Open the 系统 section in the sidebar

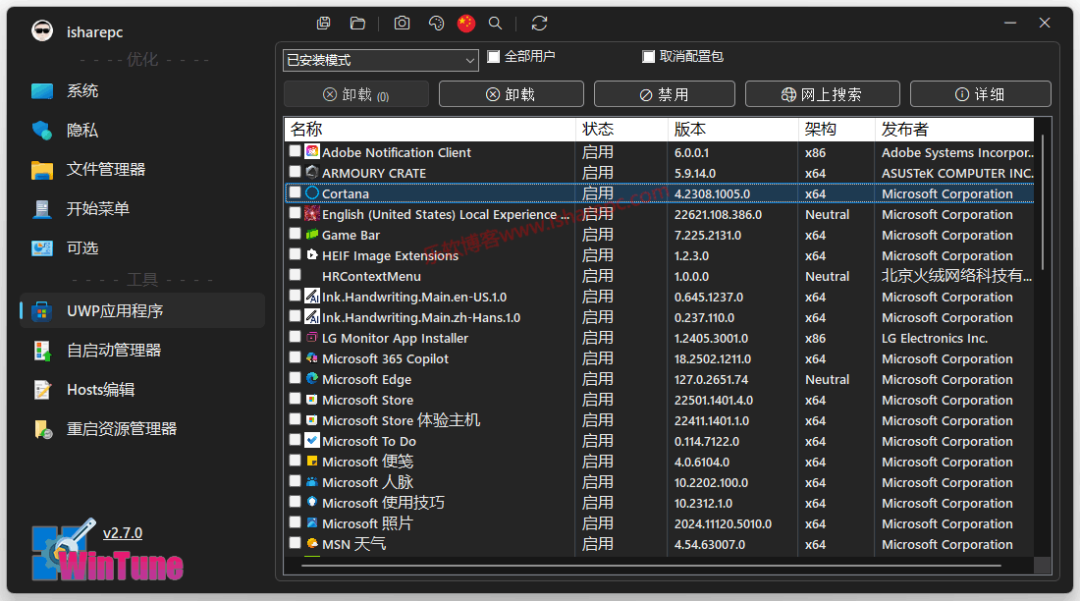coord(142,91)
